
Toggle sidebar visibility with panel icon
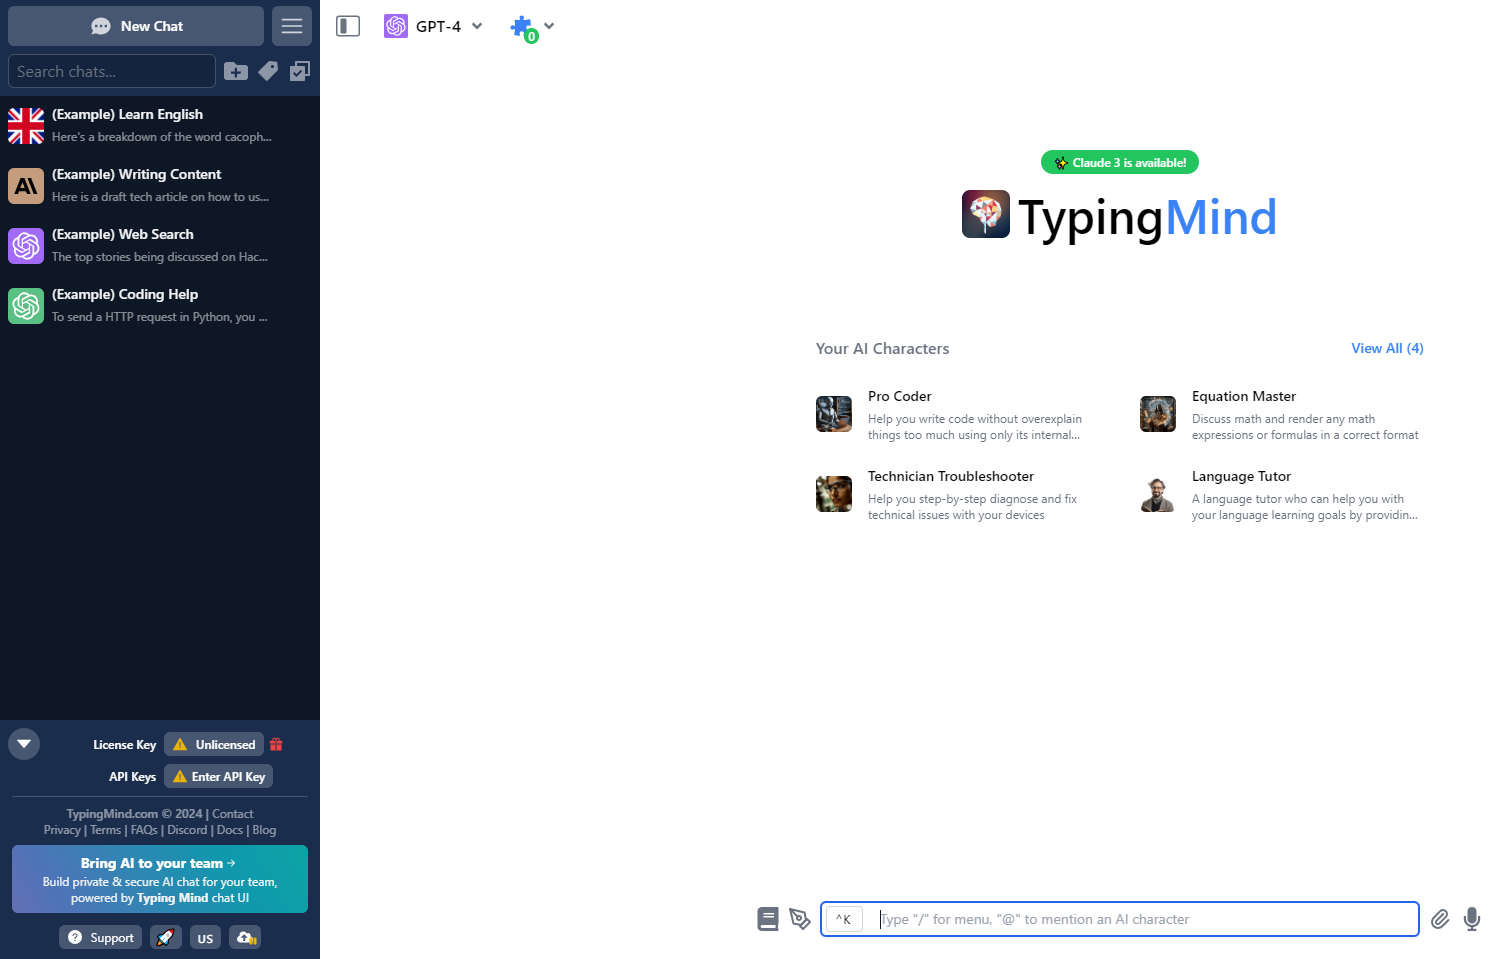(348, 26)
